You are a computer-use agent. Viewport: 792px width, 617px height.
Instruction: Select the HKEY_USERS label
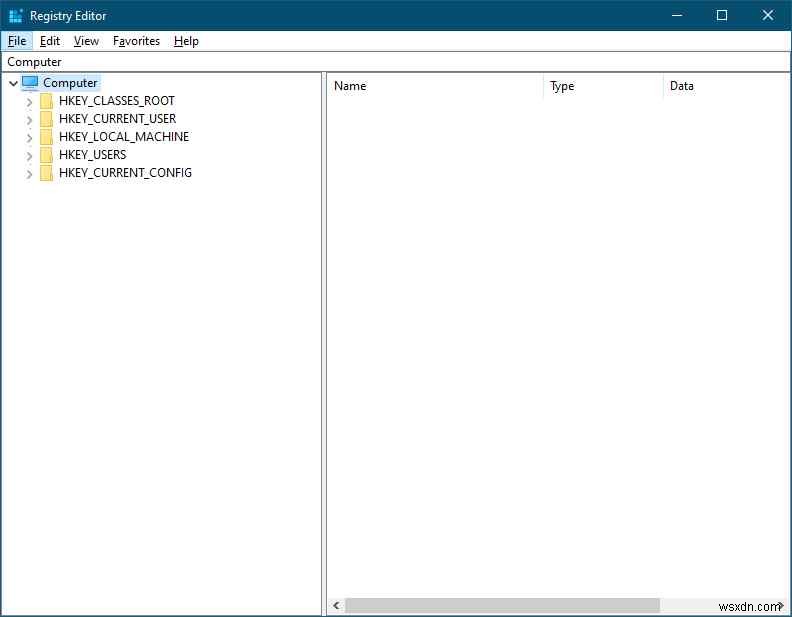click(92, 155)
